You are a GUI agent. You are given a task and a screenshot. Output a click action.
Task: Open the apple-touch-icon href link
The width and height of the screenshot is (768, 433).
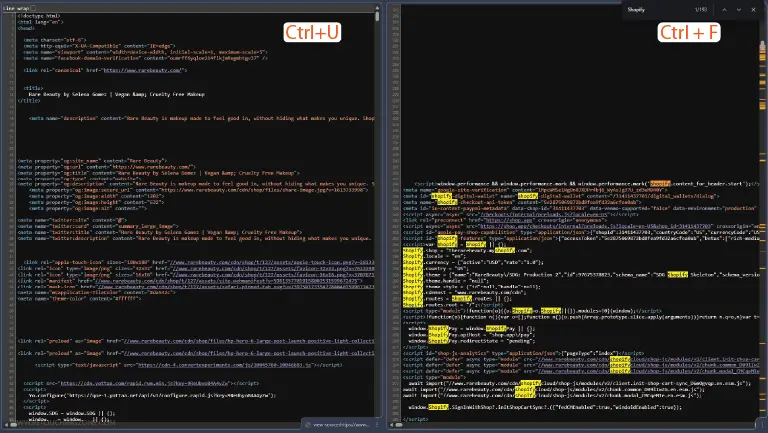coord(272,263)
